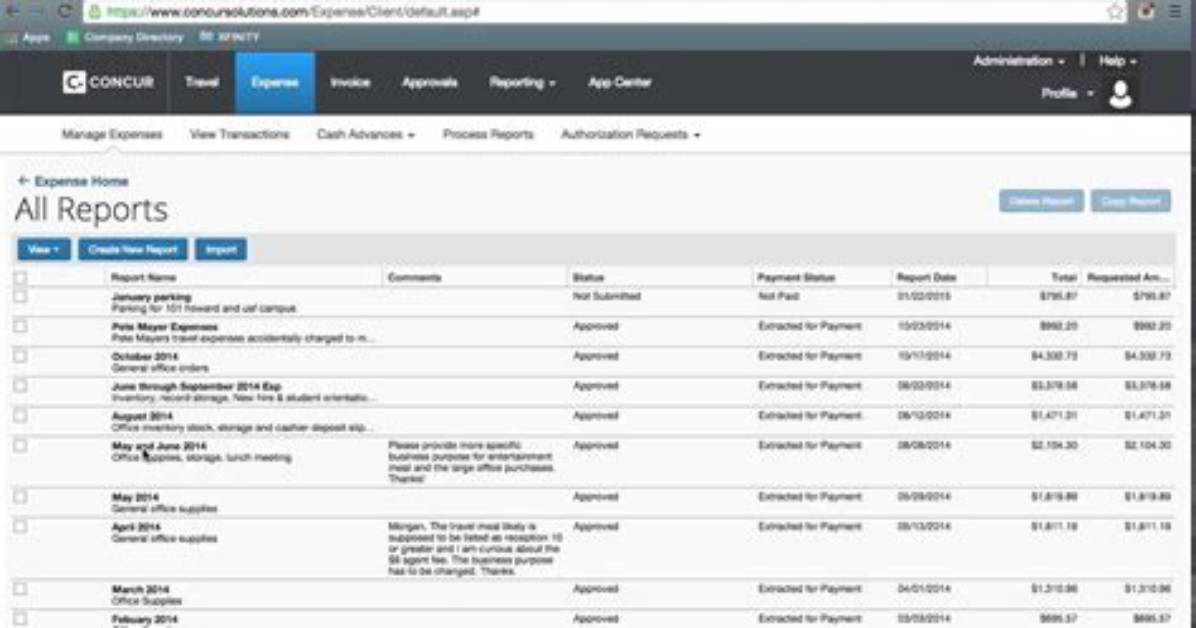Expand the Cash Advances submenu
Viewport: 1196px width, 628px height.
(x=365, y=134)
